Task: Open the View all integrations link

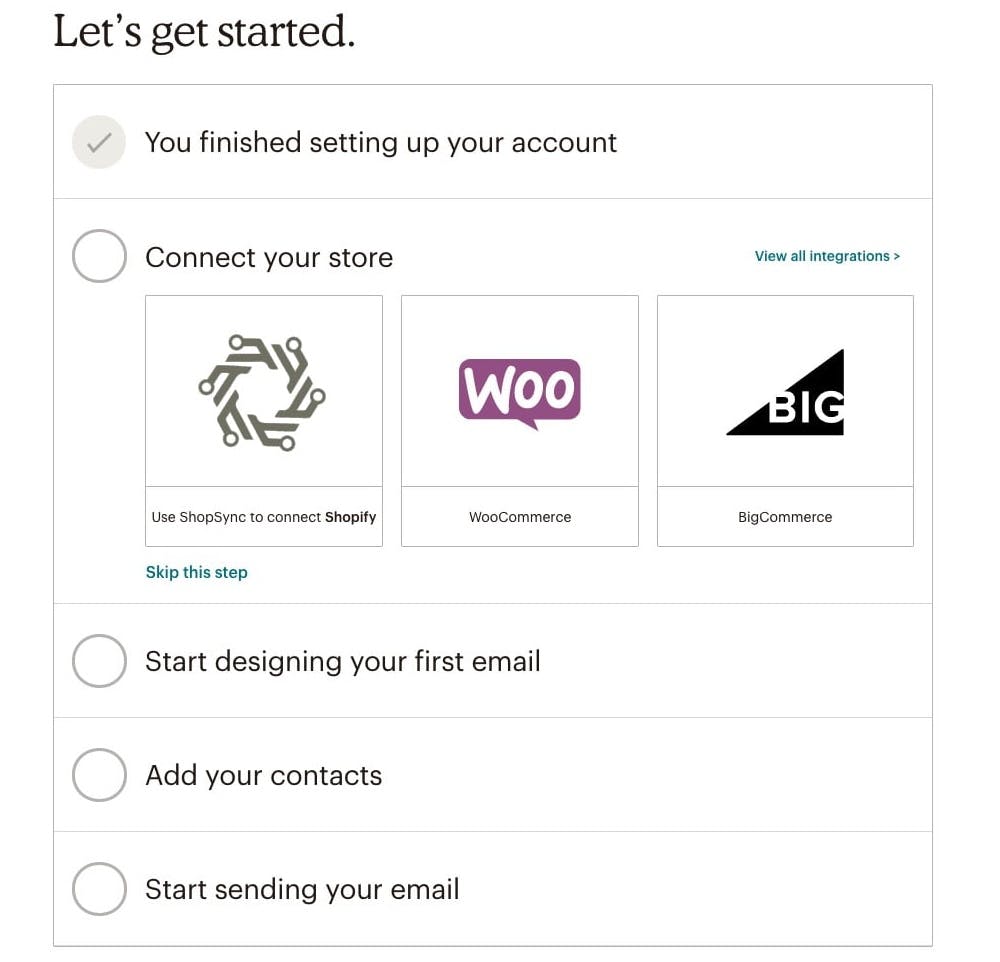Action: pos(822,256)
